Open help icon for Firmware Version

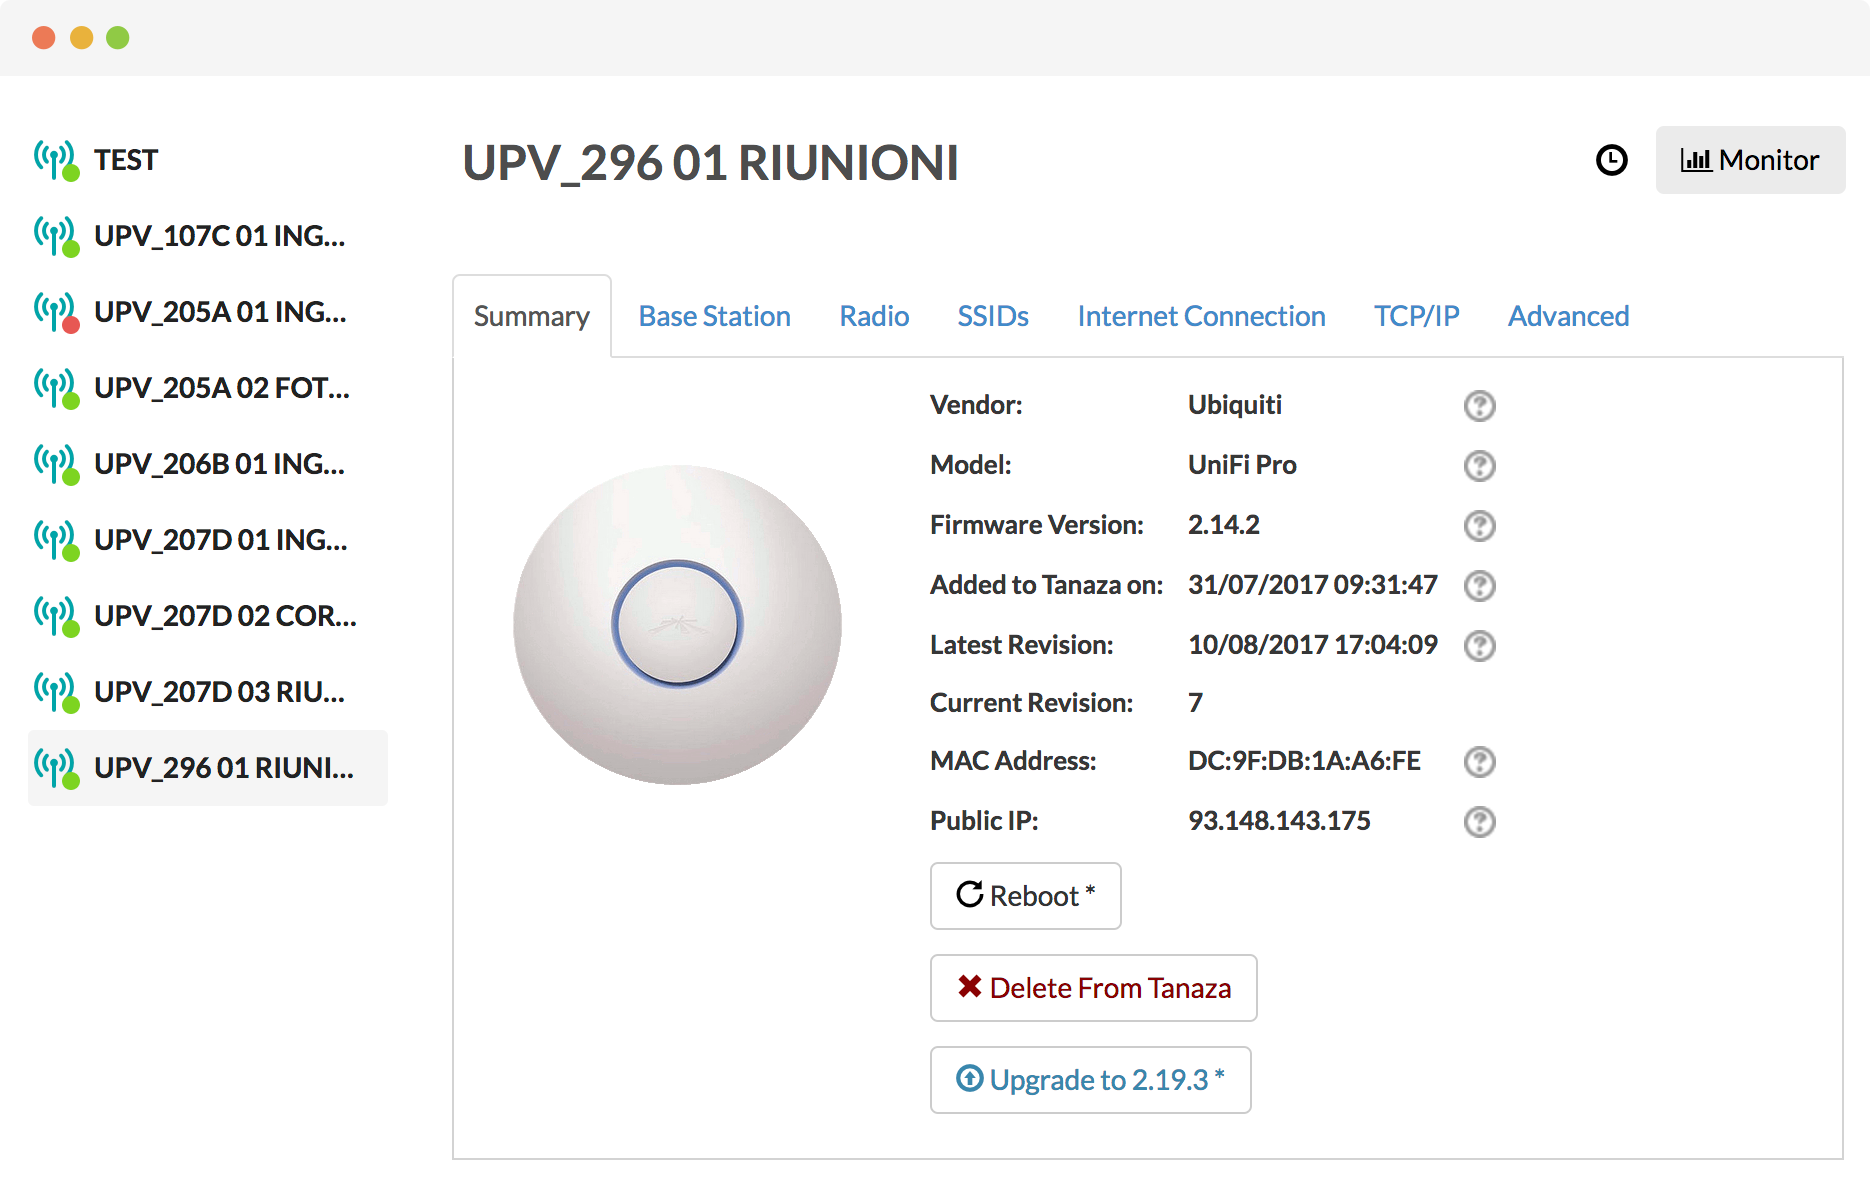point(1479,526)
